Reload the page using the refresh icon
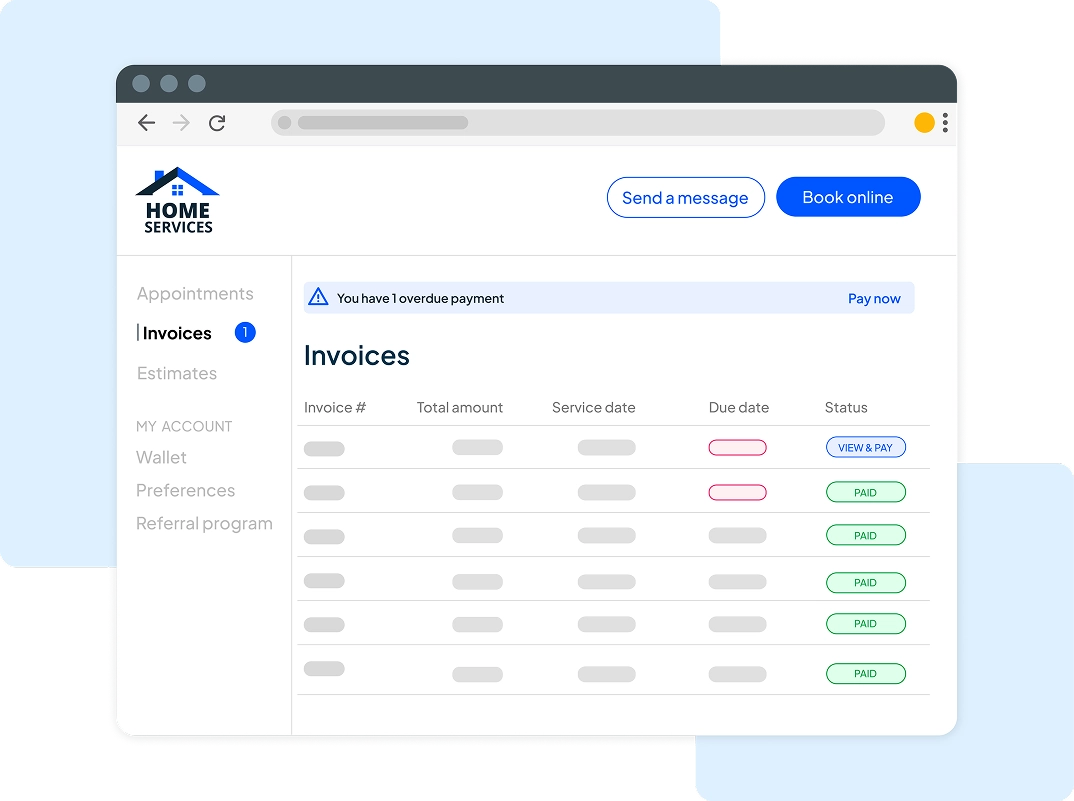The height and width of the screenshot is (801, 1074). [x=217, y=122]
